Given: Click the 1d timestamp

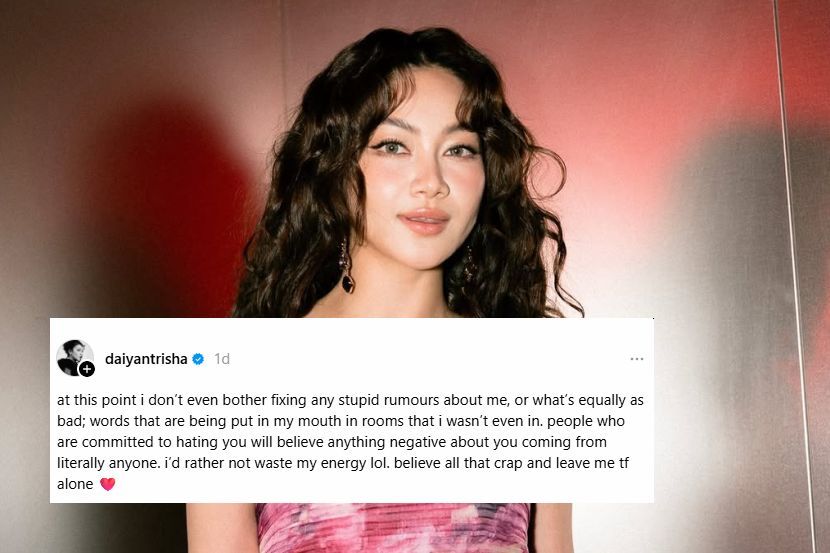Looking at the screenshot, I should click(x=222, y=359).
